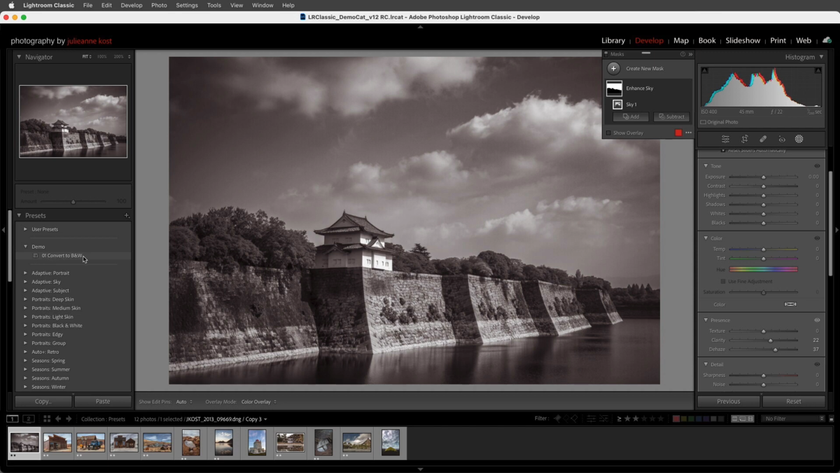Expand the User Presets group
The image size is (840, 473).
pos(25,229)
